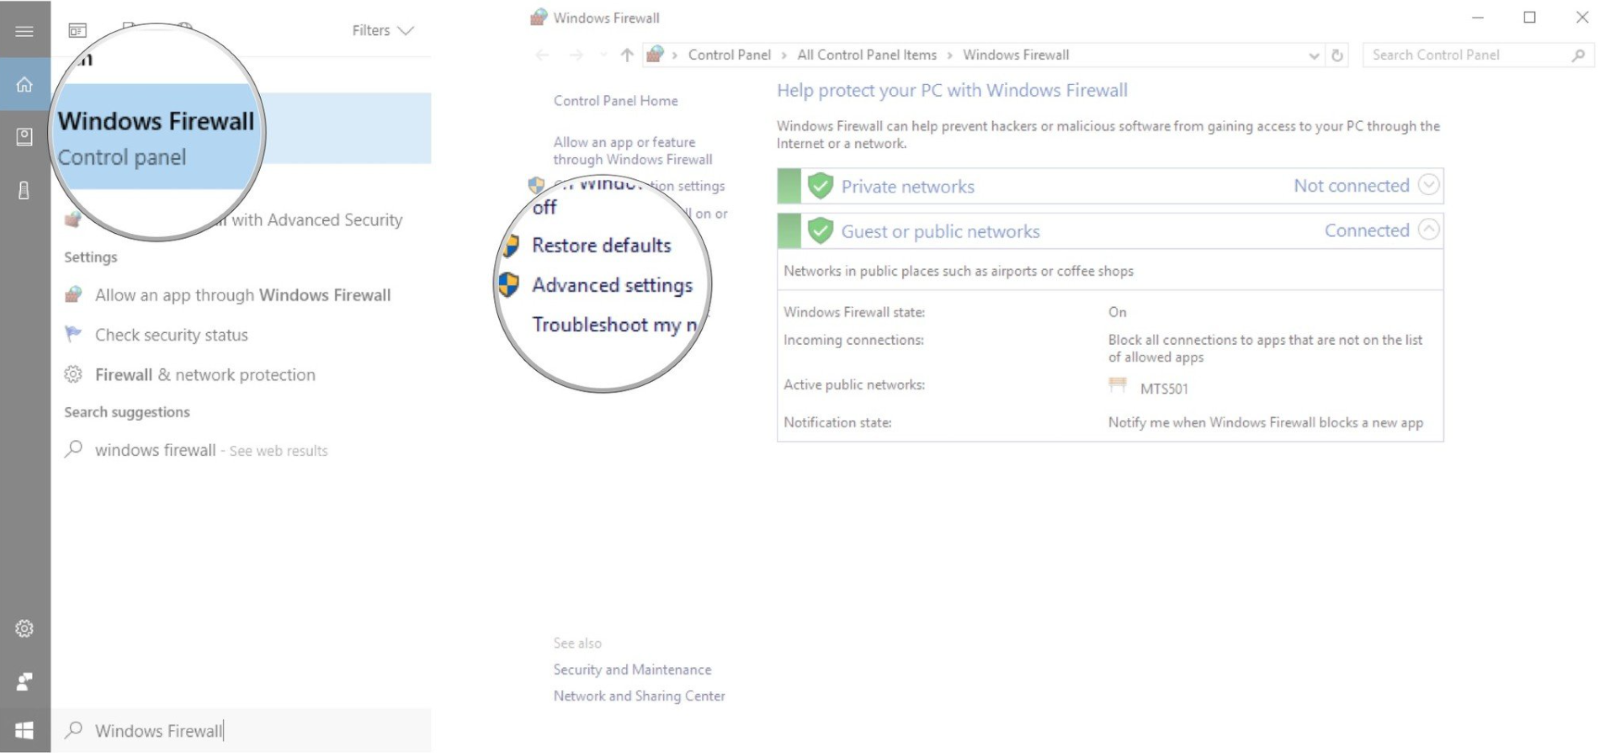Click Control Panel icon in address bar
Screen dimensions: 1600x753
pyautogui.click(x=655, y=54)
